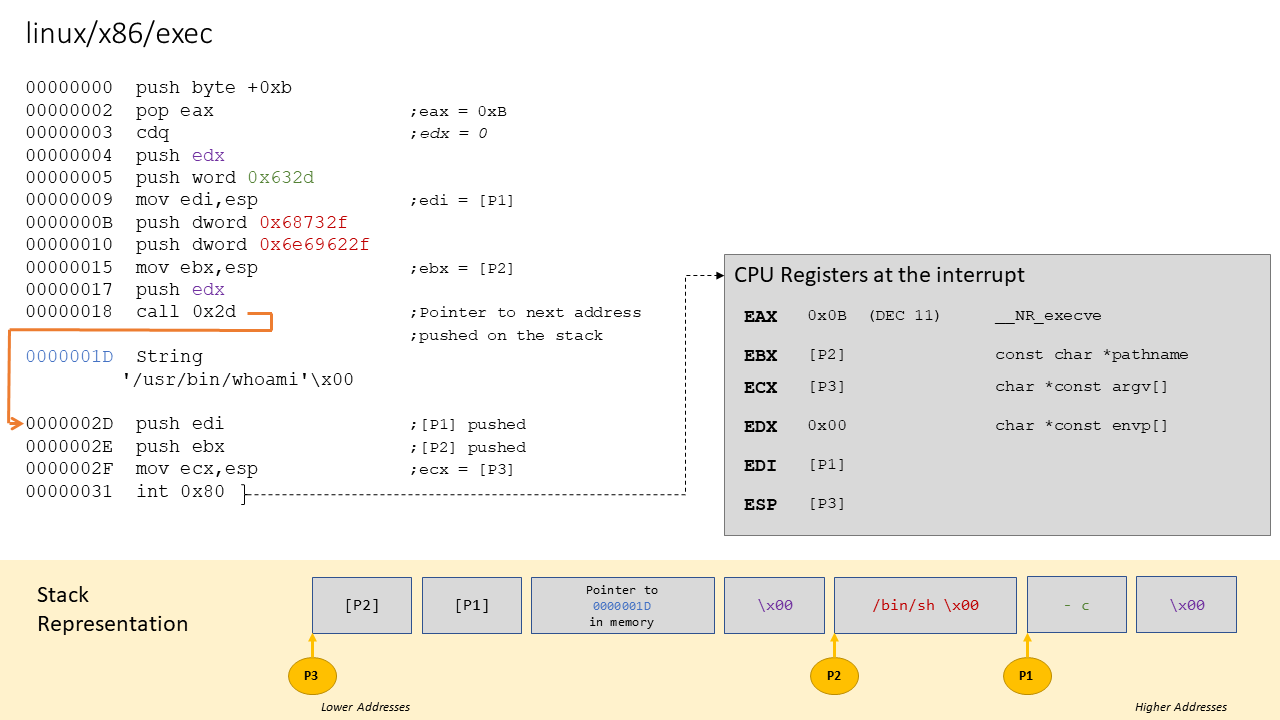Image resolution: width=1280 pixels, height=720 pixels.
Task: Click the red value 0x68732f
Action: 303,223
